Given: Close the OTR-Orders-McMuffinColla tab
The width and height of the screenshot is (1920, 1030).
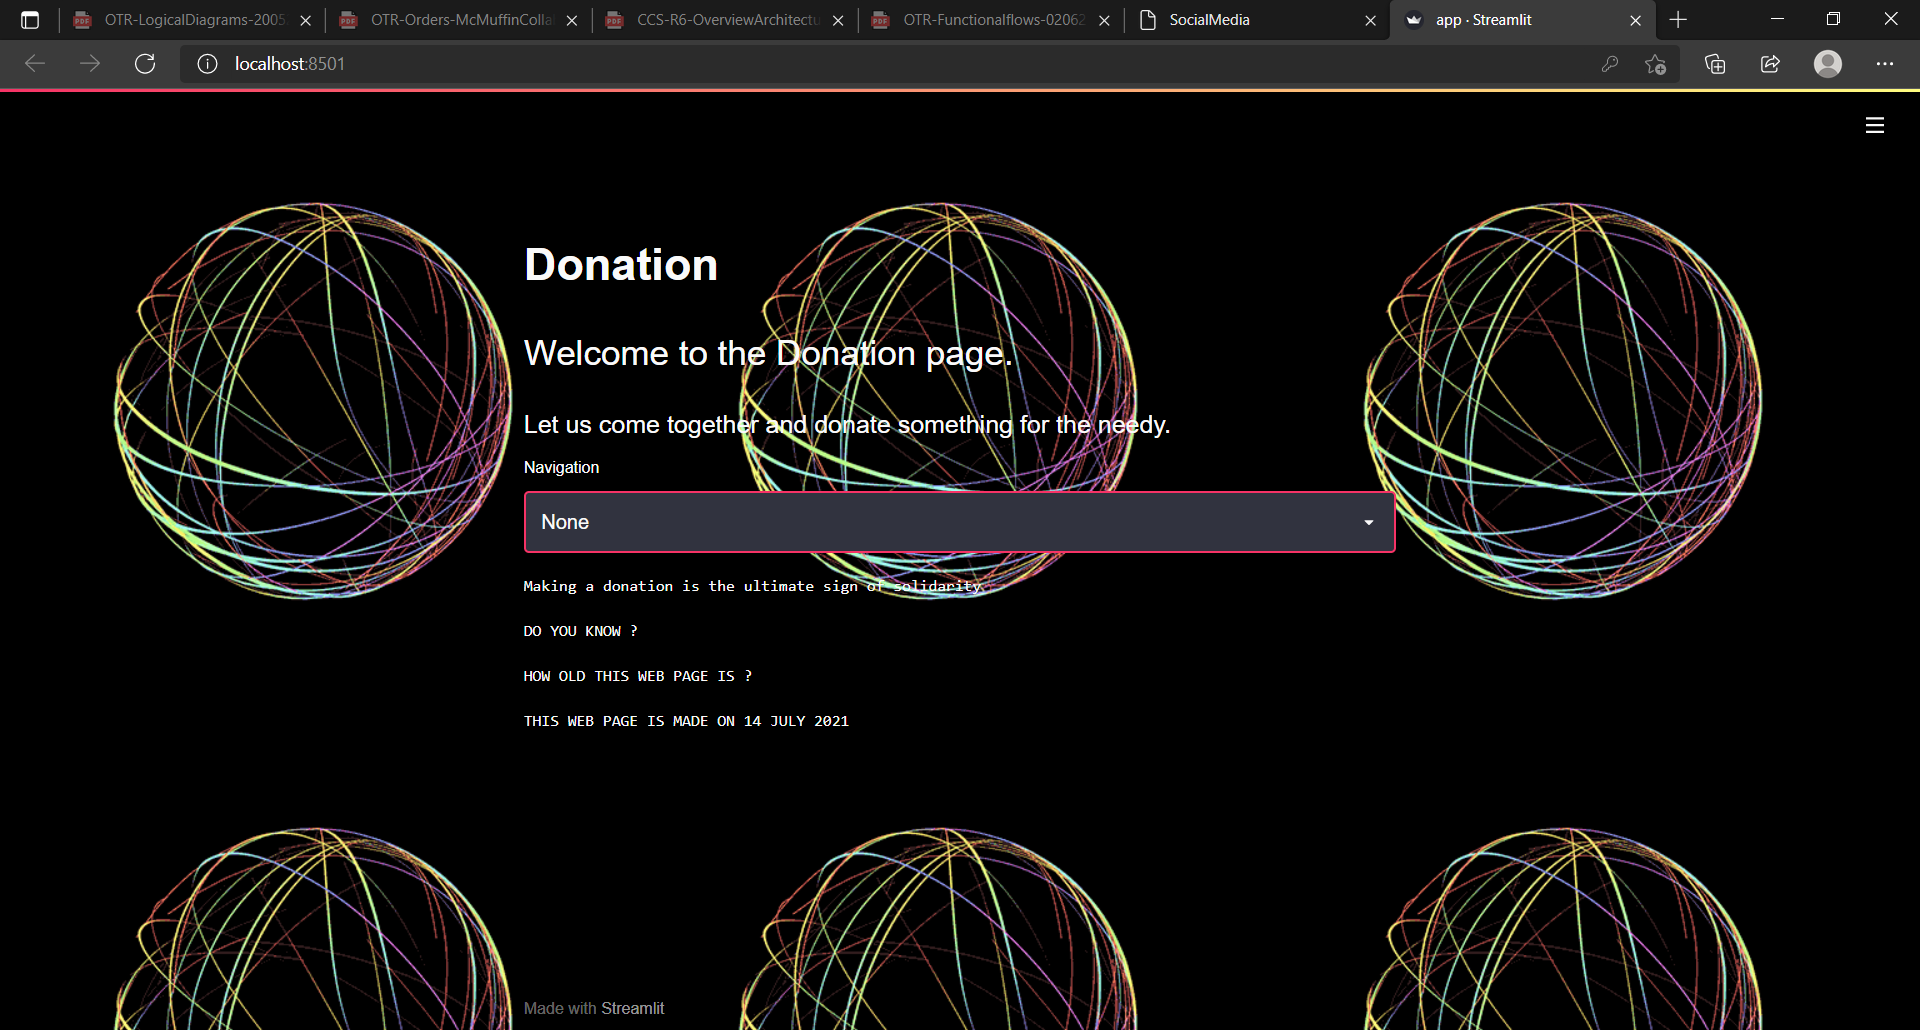Looking at the screenshot, I should pos(572,20).
